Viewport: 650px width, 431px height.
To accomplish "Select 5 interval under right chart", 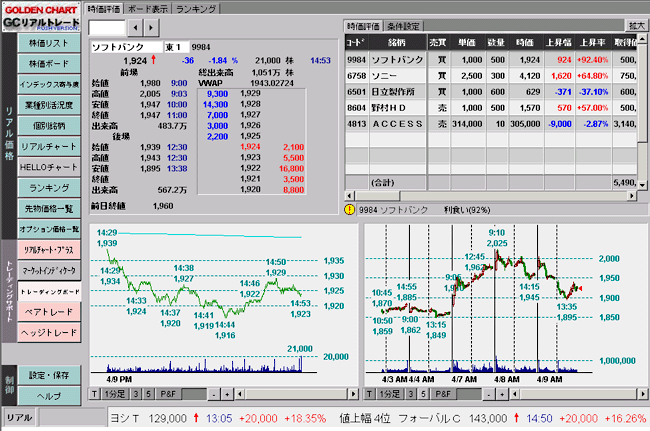I will point(423,394).
